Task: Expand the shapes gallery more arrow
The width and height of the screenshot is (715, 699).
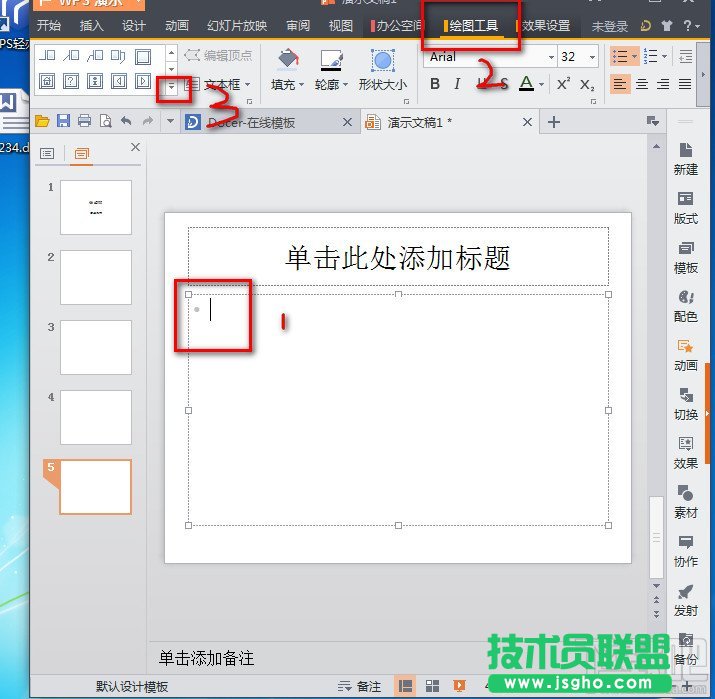Action: (x=171, y=88)
